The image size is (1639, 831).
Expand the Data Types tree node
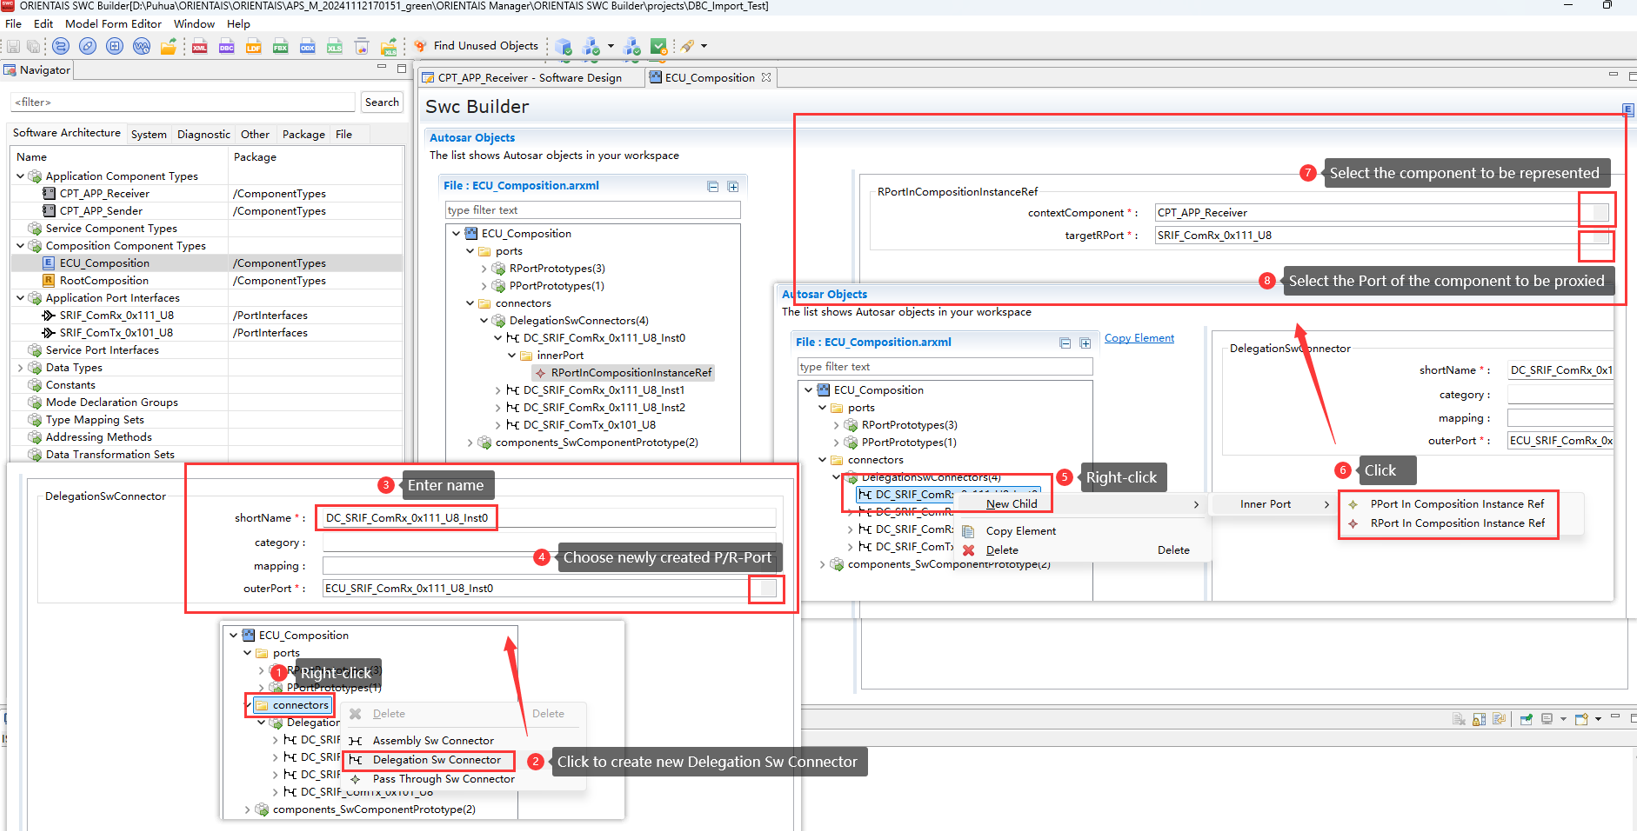(21, 368)
